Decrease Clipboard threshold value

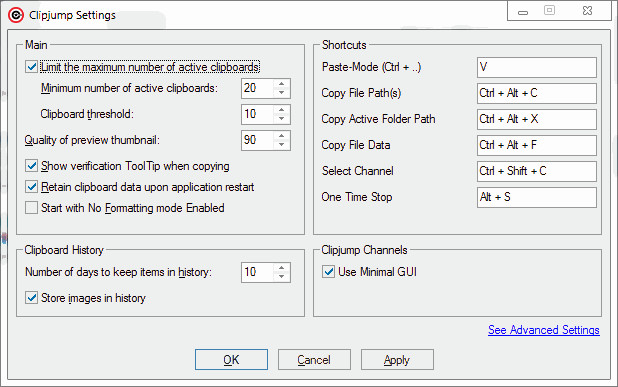(281, 119)
